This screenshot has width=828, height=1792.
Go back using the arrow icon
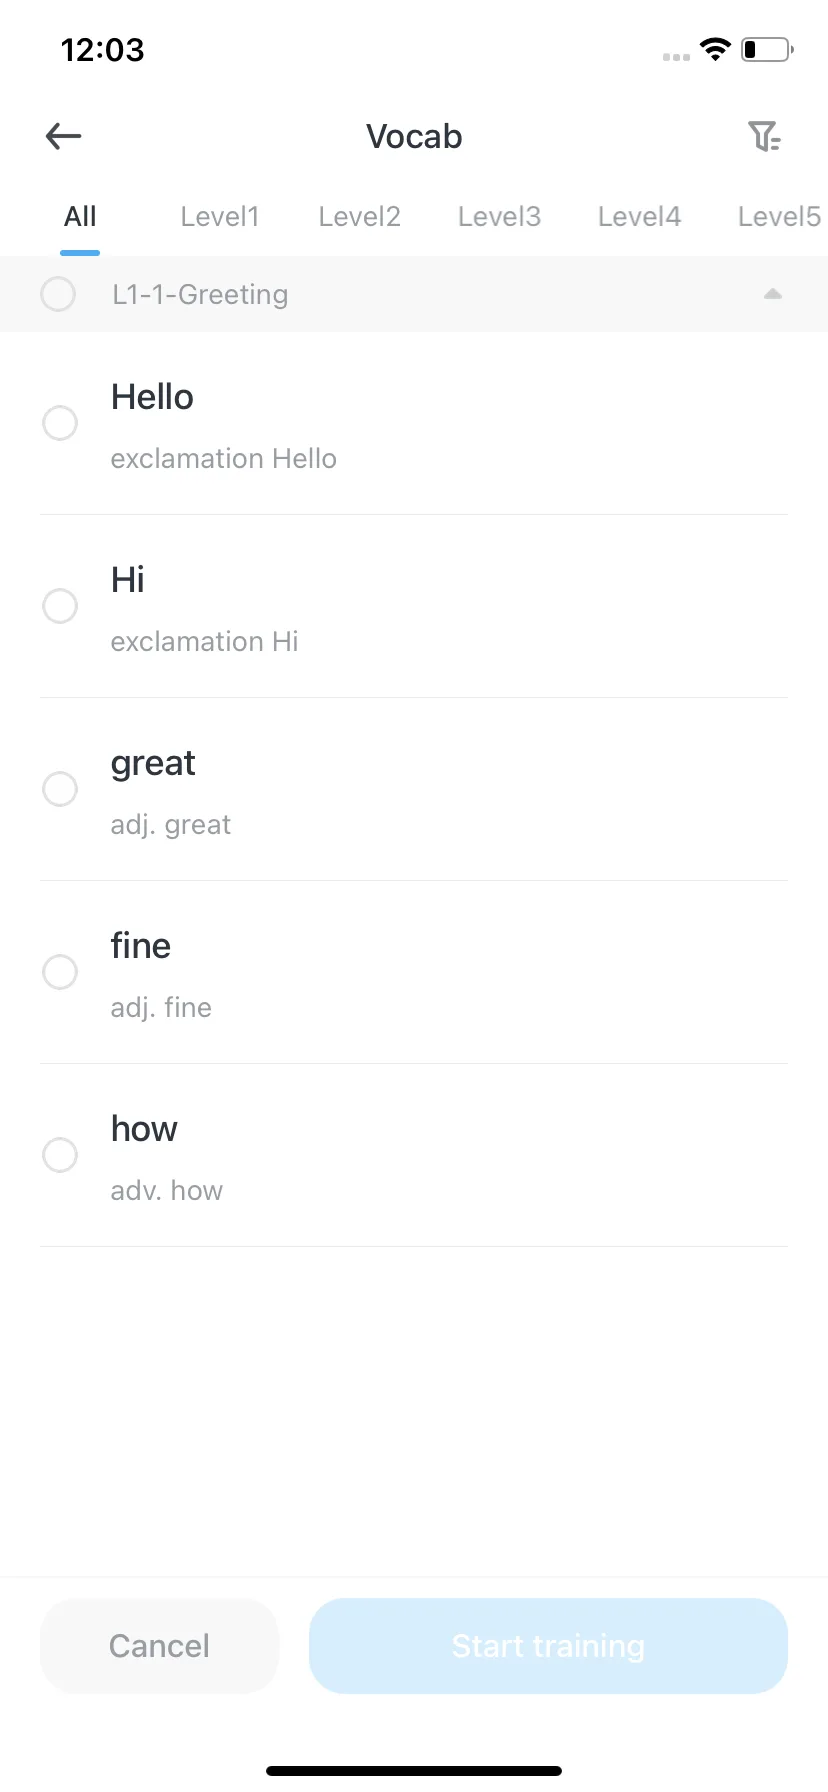pos(63,136)
